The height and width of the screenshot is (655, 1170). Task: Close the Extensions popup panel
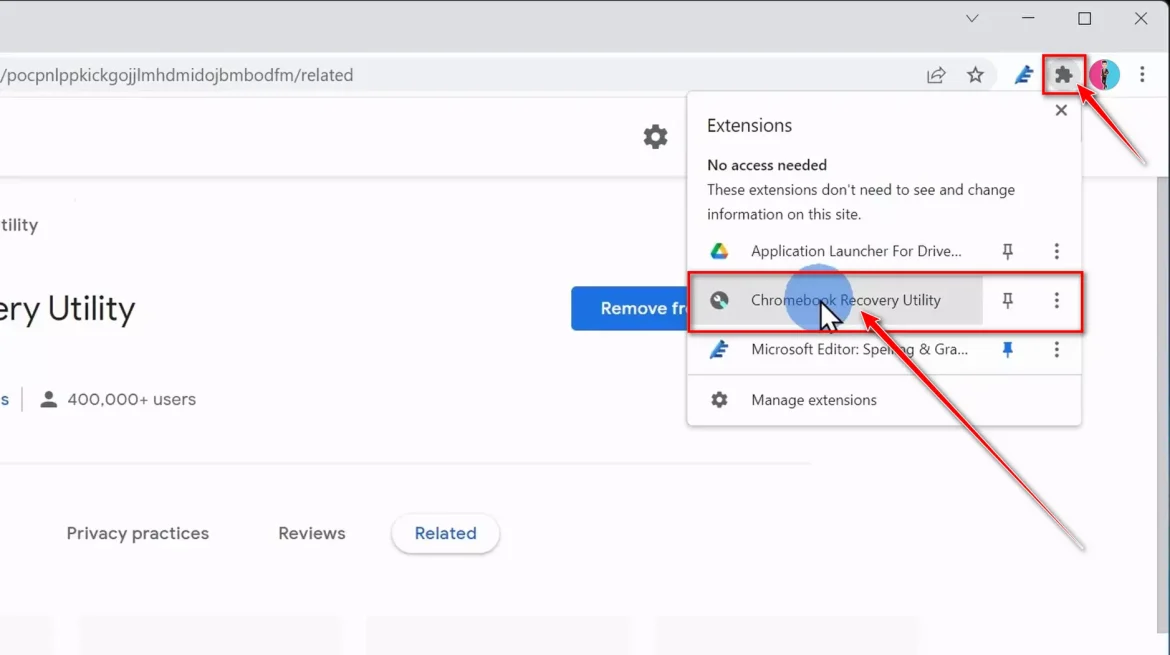coord(1061,110)
